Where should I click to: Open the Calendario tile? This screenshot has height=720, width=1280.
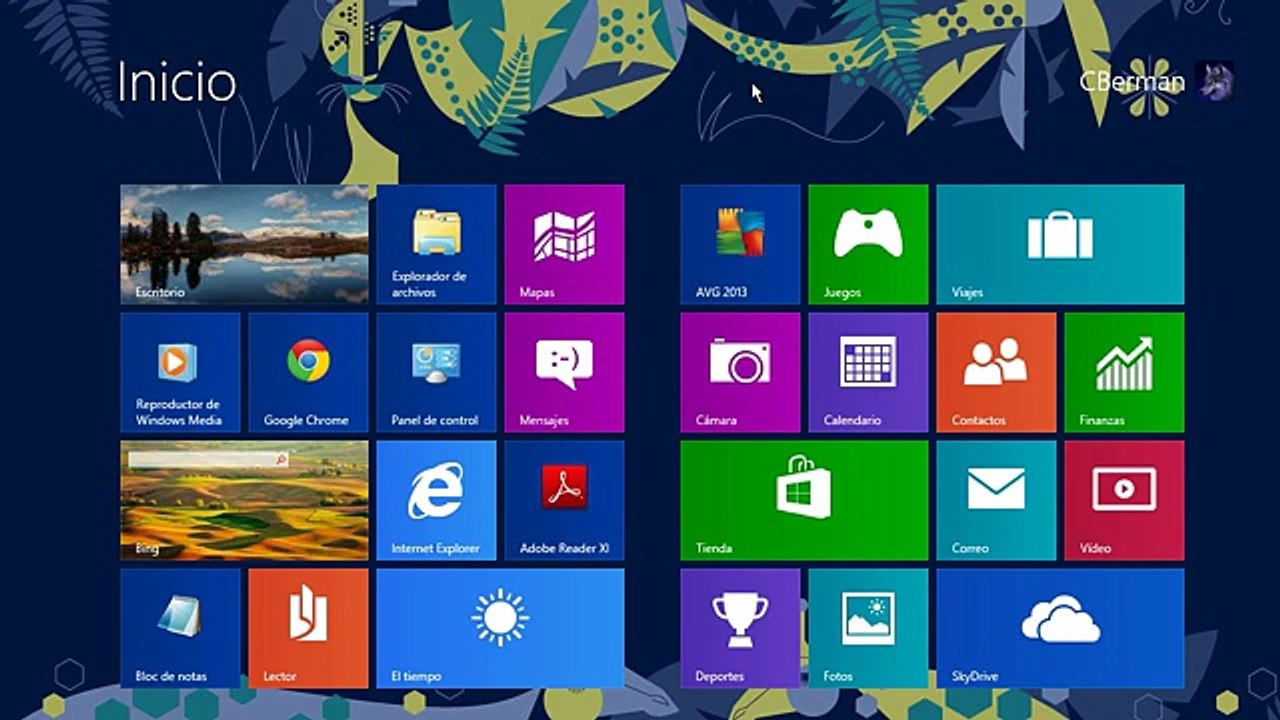(868, 372)
